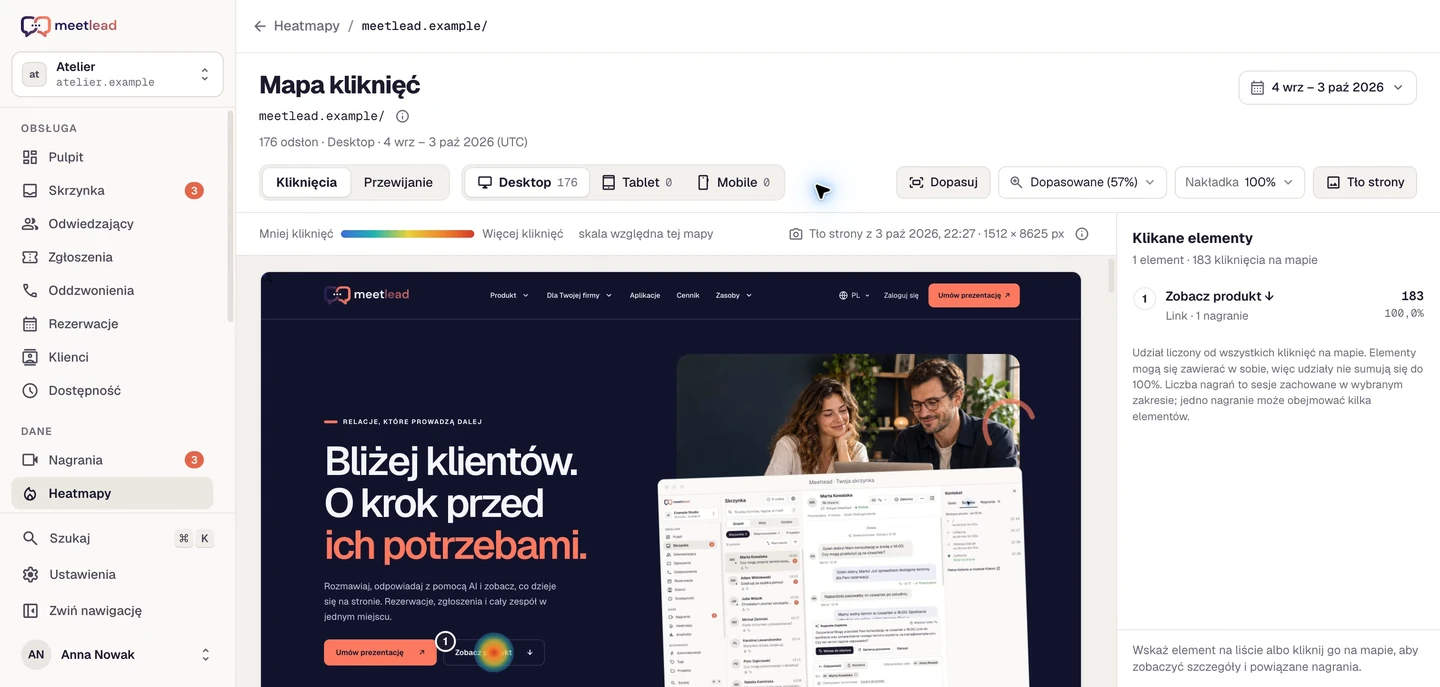Open Anna Nowak account menu
The height and width of the screenshot is (687, 1440).
117,655
